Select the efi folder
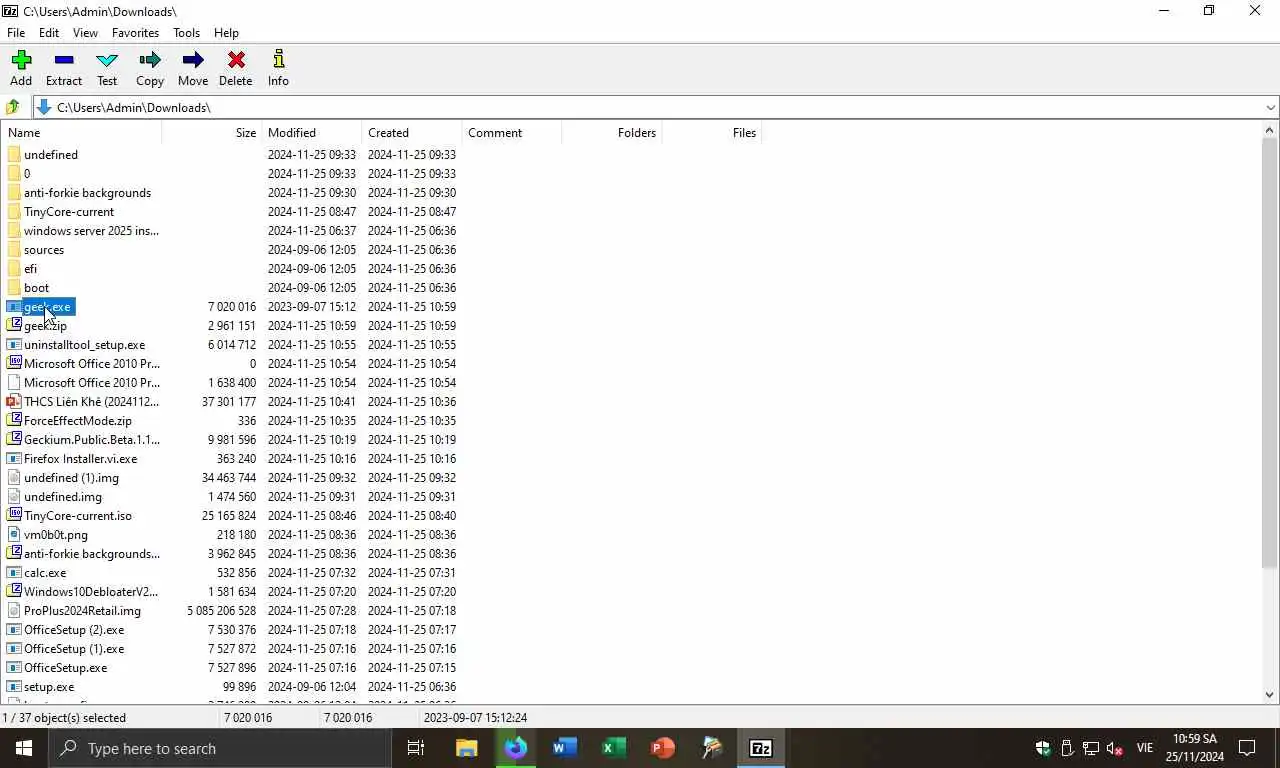Image resolution: width=1280 pixels, height=768 pixels. click(x=22, y=269)
